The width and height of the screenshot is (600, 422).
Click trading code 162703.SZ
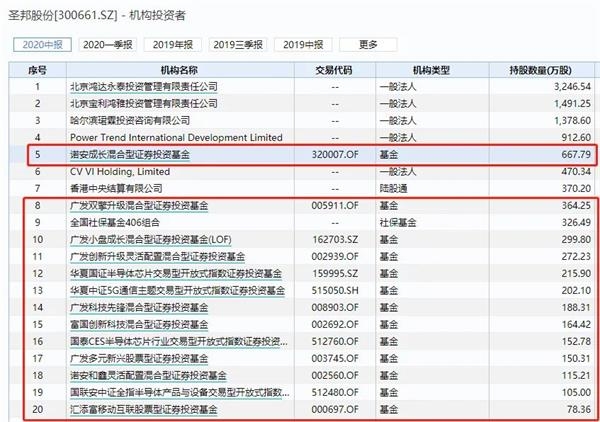[x=335, y=240]
